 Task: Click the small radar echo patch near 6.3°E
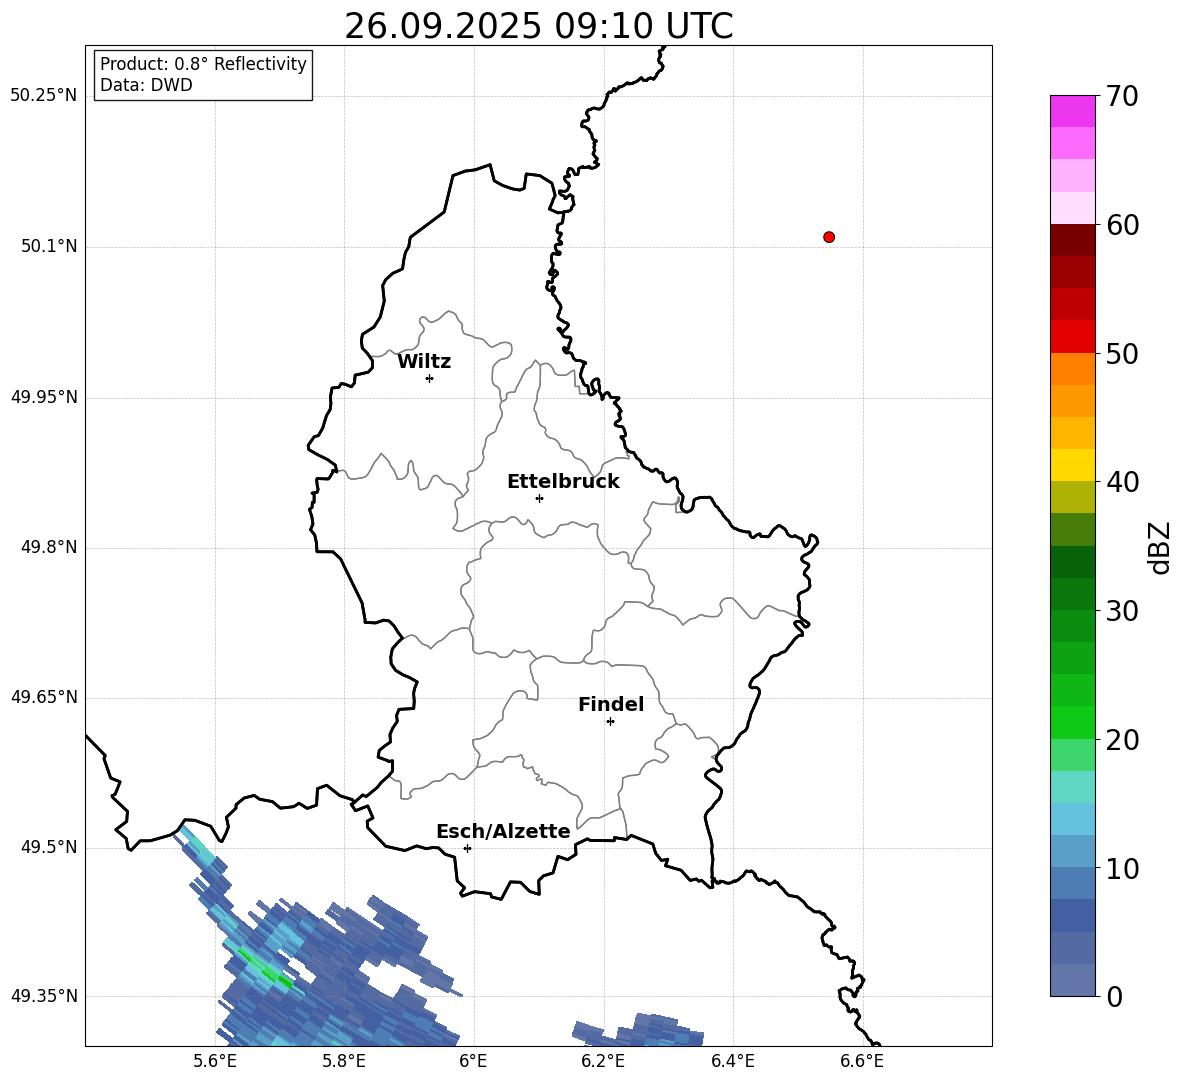639,1030
